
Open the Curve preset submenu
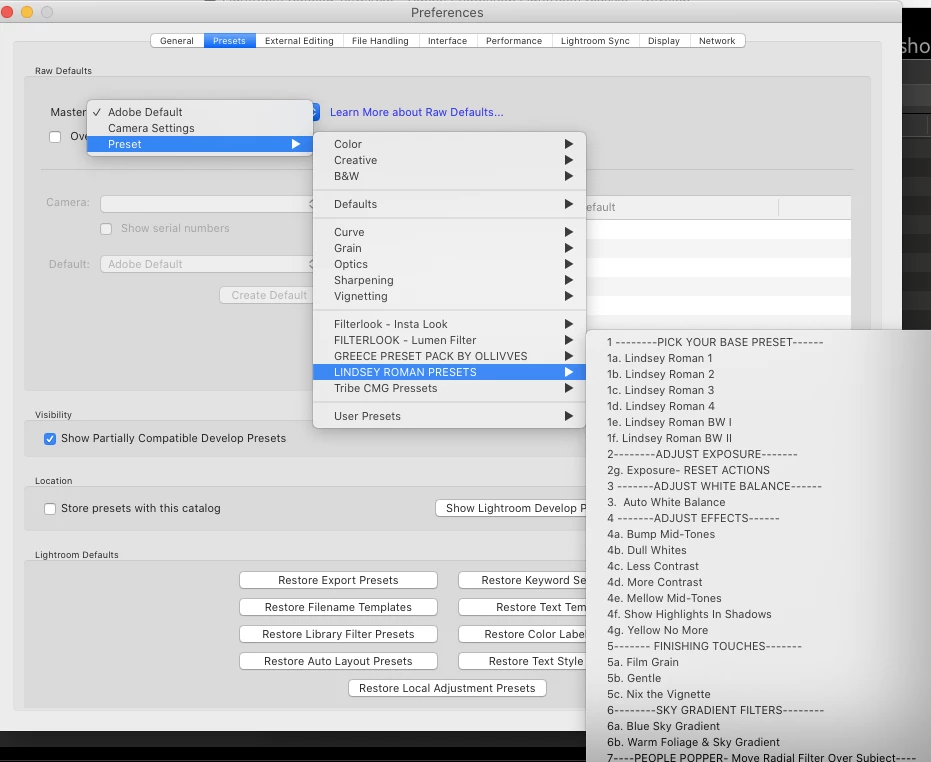pyautogui.click(x=449, y=232)
